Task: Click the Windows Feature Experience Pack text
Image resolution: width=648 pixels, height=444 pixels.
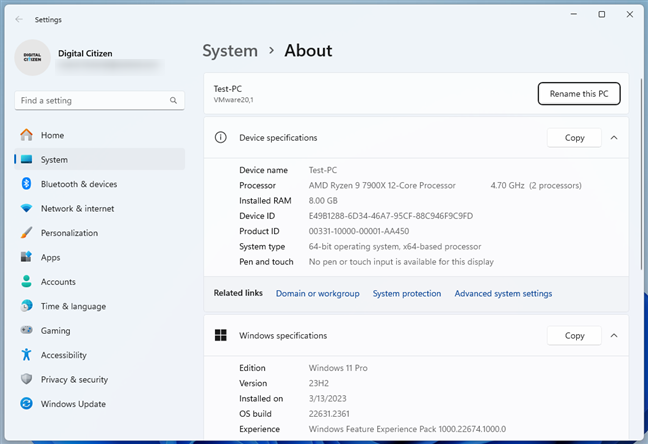Action: [407, 429]
